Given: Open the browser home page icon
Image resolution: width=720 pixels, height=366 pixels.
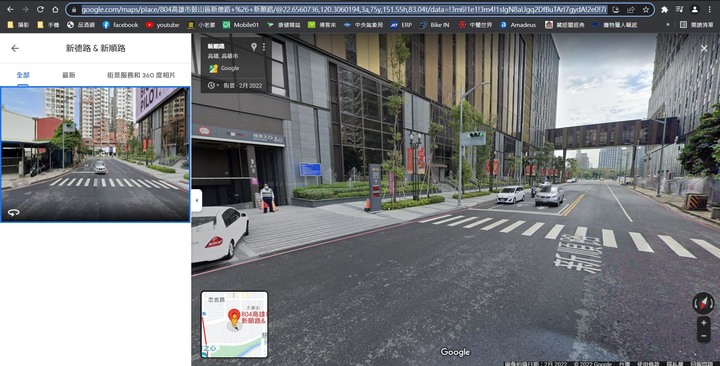Looking at the screenshot, I should pyautogui.click(x=55, y=9).
